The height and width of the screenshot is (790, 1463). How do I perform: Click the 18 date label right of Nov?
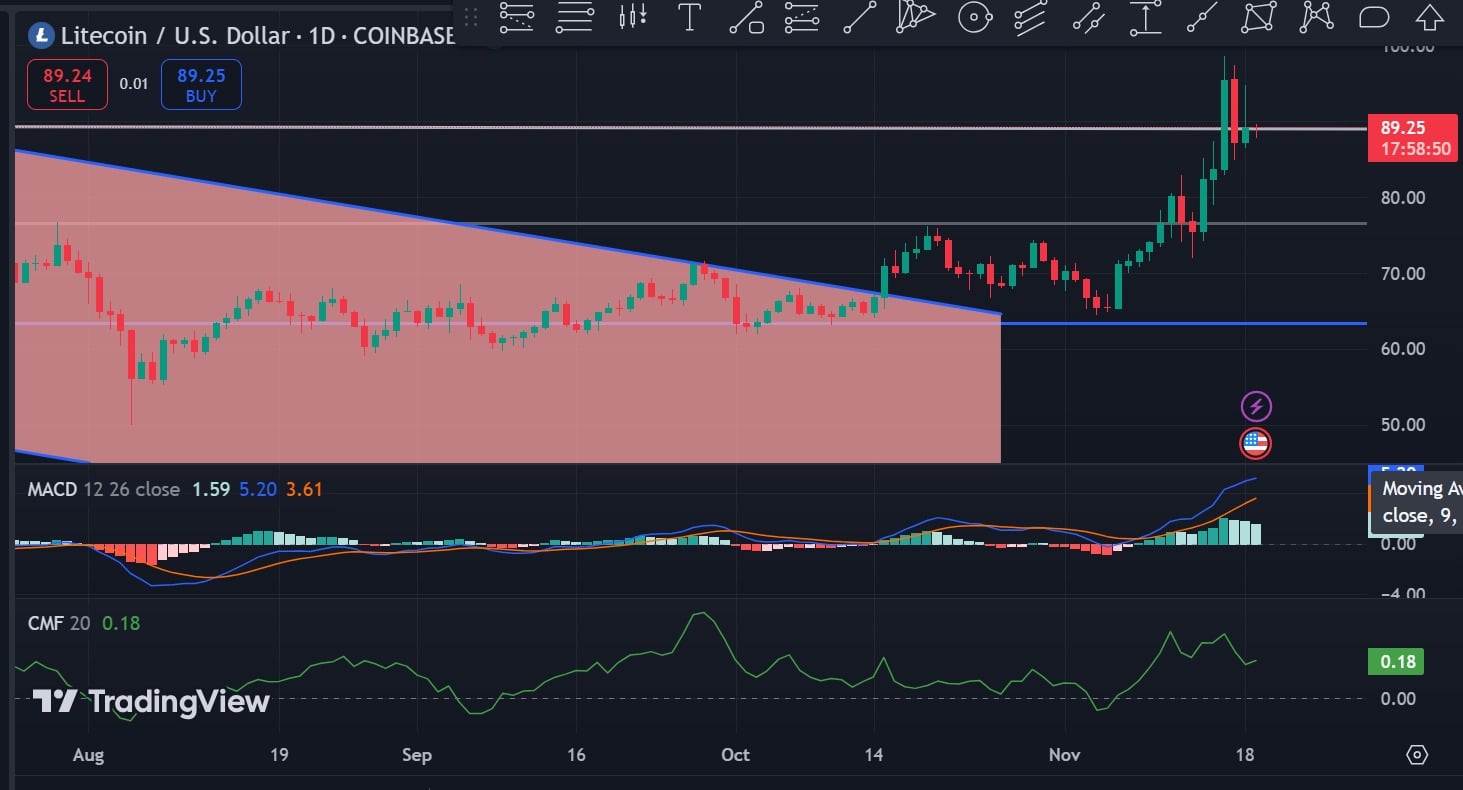click(x=1244, y=754)
